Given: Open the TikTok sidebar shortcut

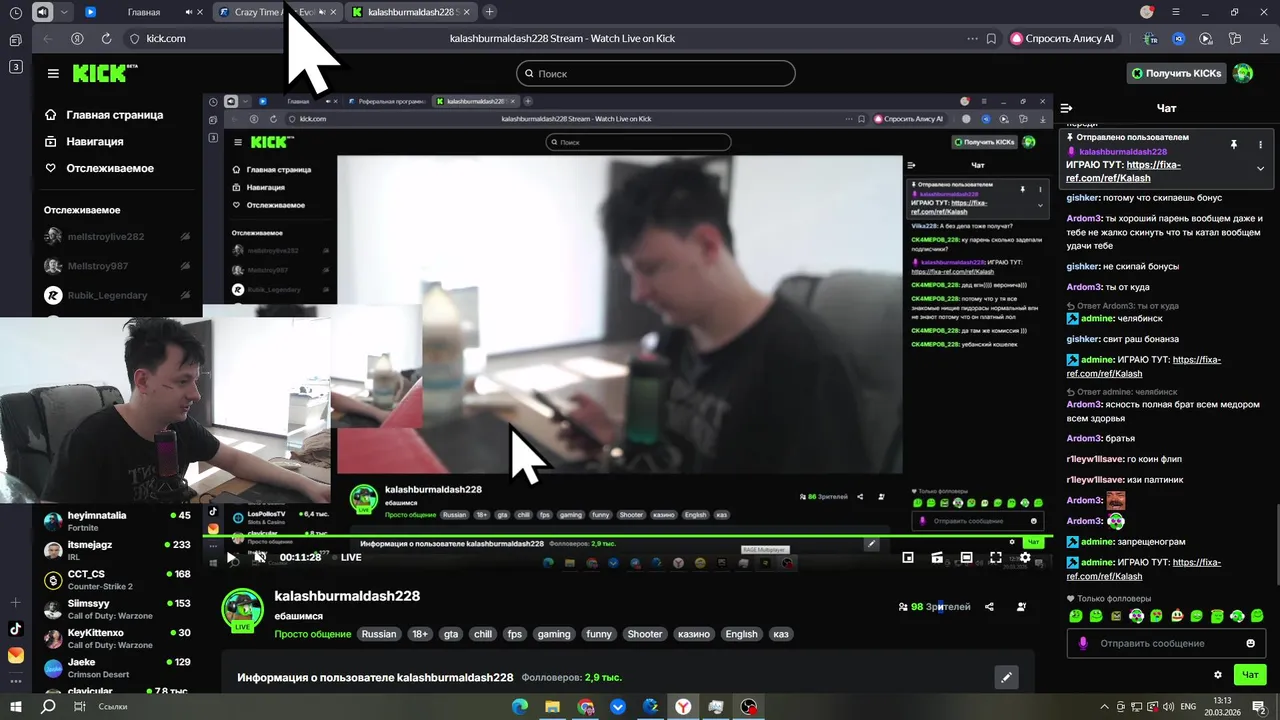Looking at the screenshot, I should tap(15, 629).
